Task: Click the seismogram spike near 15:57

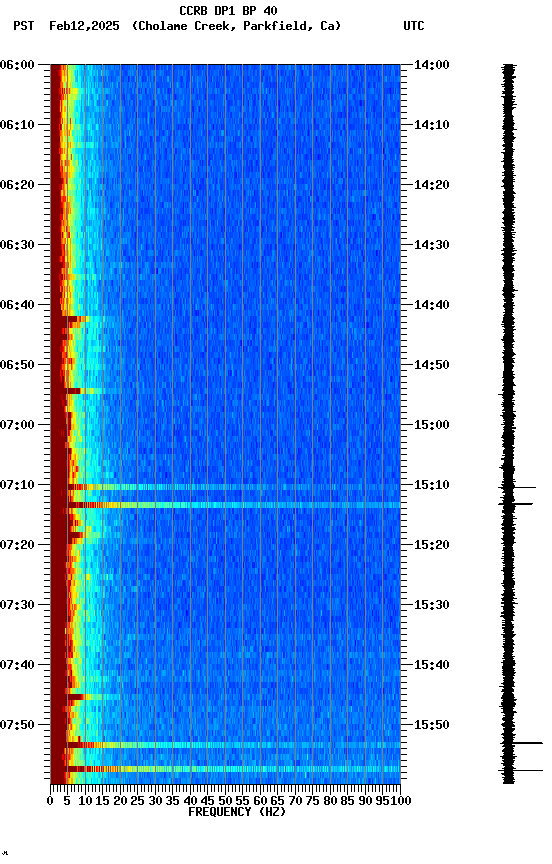Action: [521, 770]
